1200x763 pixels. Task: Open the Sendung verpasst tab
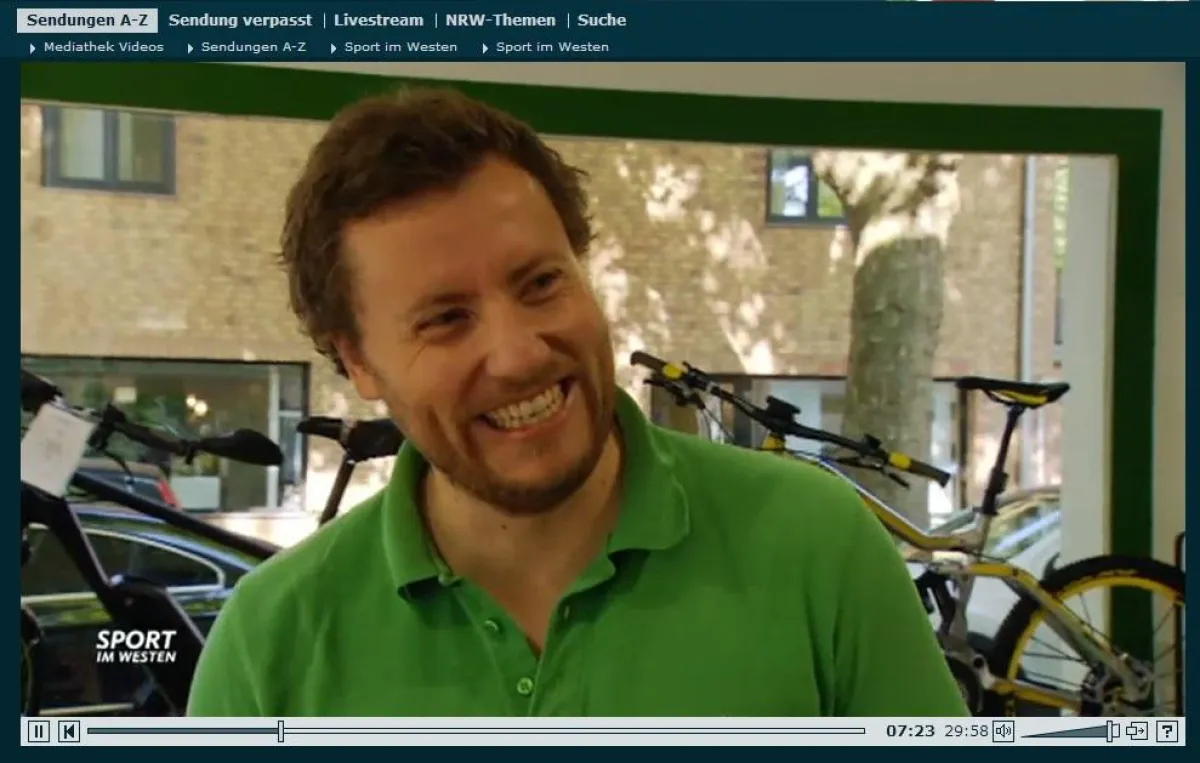240,20
